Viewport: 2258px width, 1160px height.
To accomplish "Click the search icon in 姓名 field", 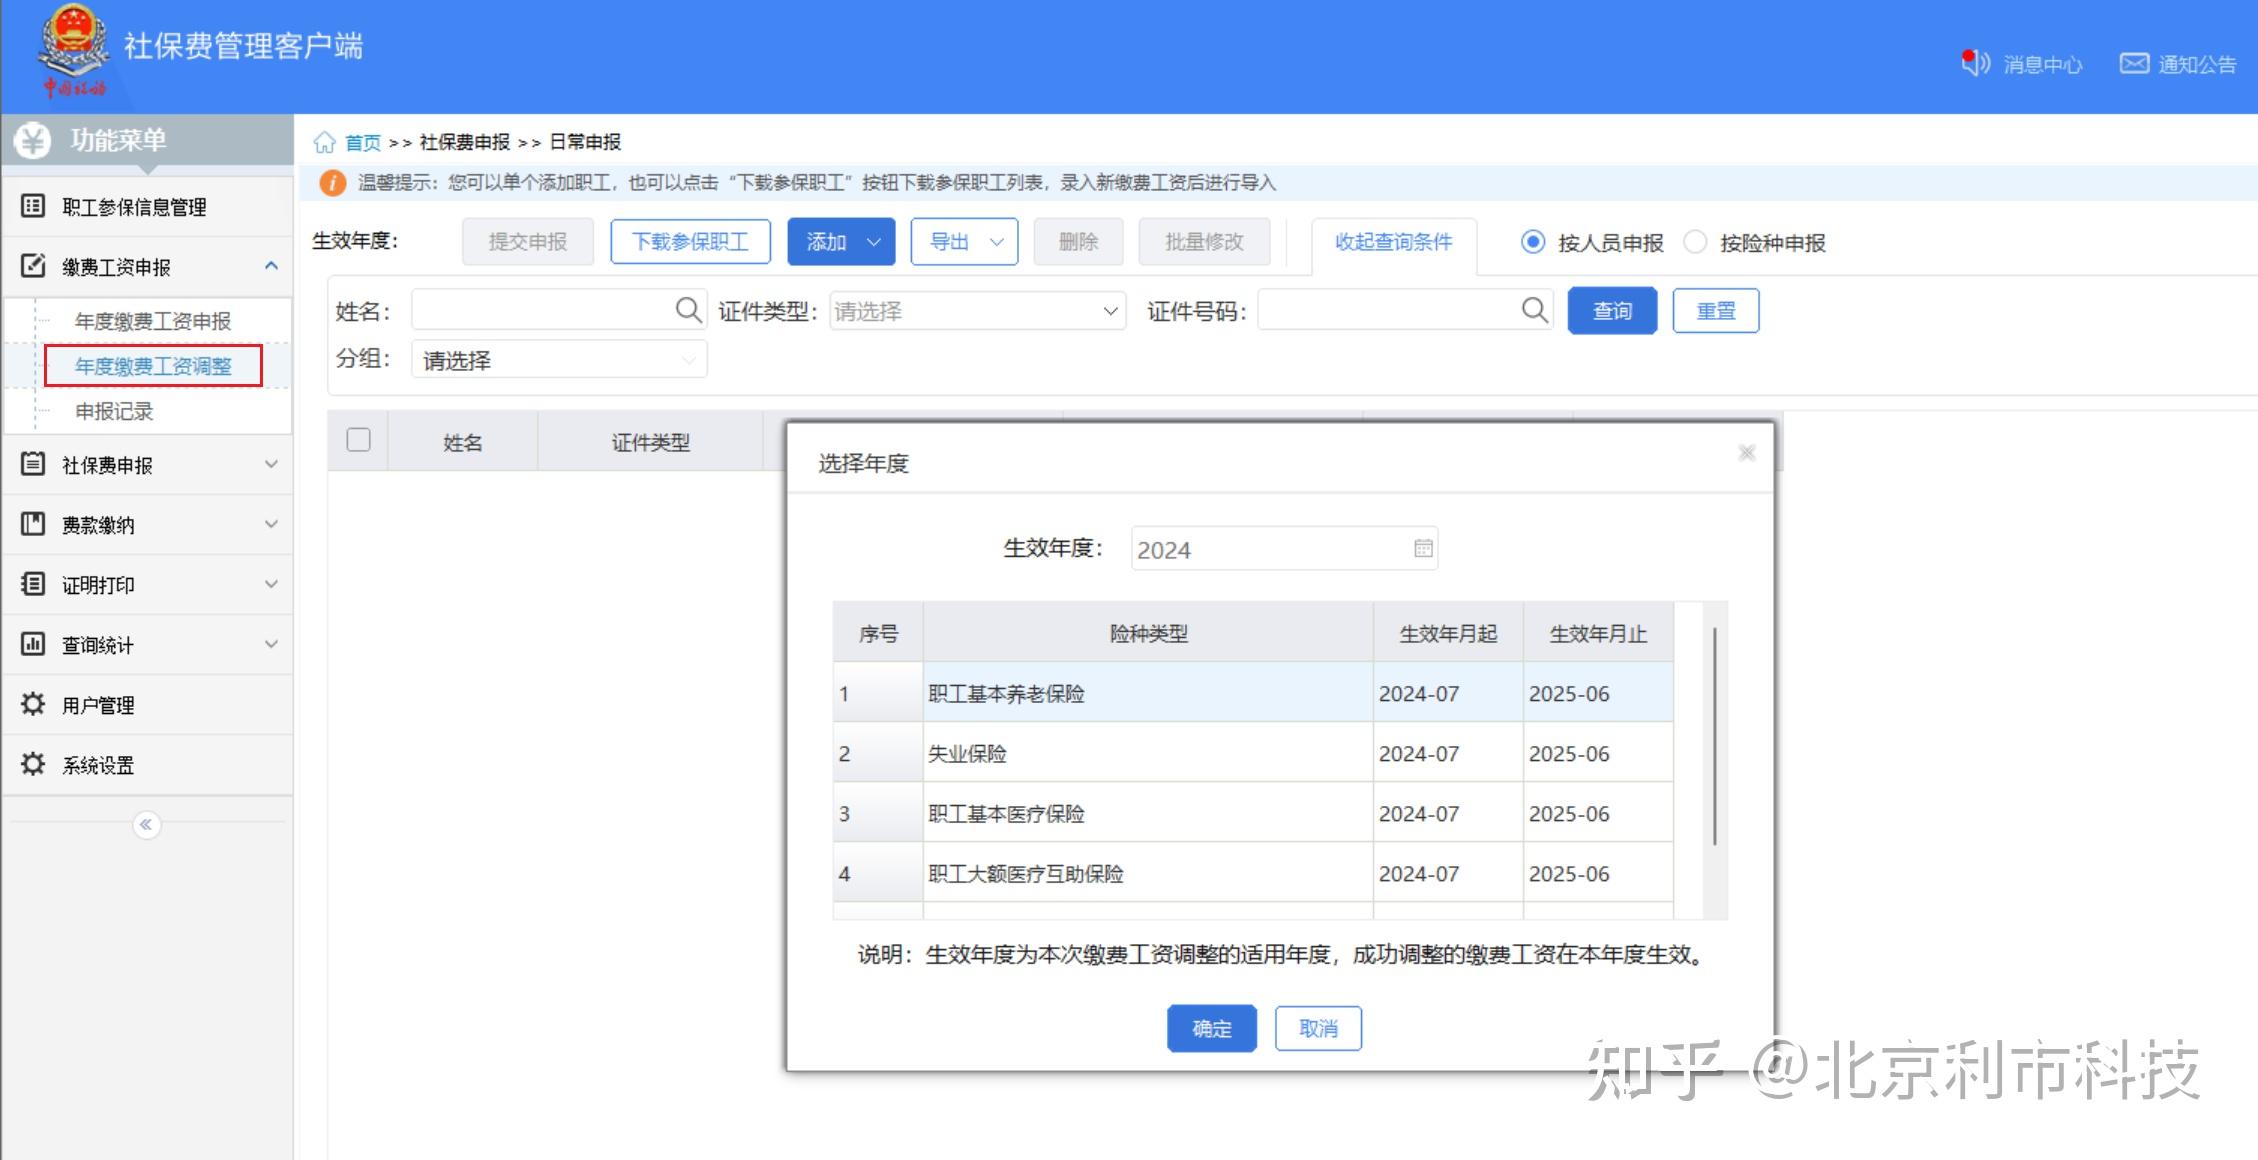I will 688,310.
